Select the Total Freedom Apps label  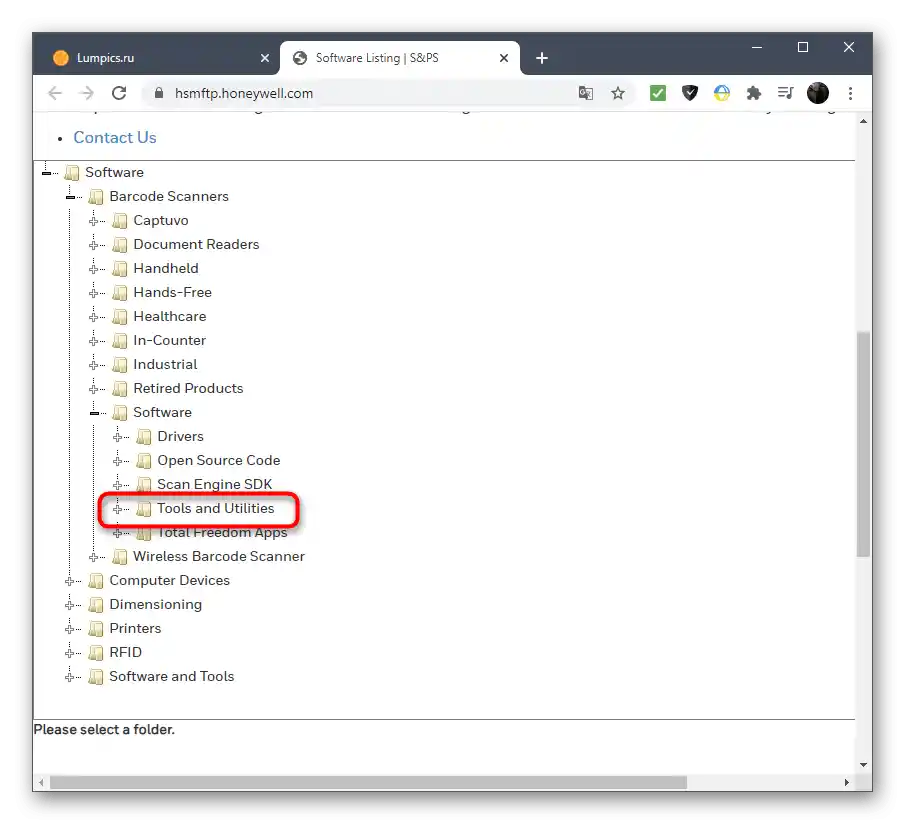point(222,533)
